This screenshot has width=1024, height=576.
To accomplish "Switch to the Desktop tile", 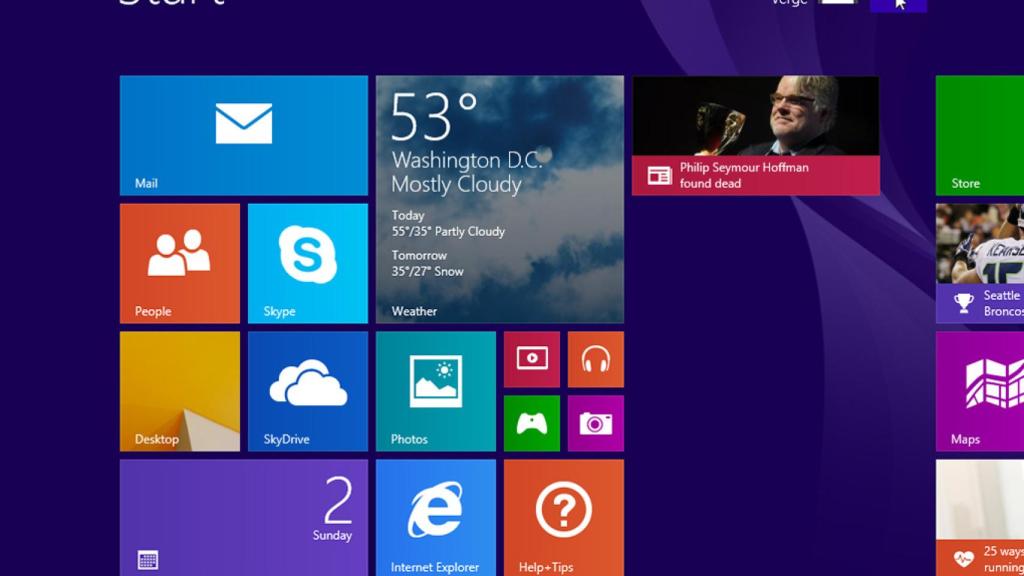I will pyautogui.click(x=179, y=390).
